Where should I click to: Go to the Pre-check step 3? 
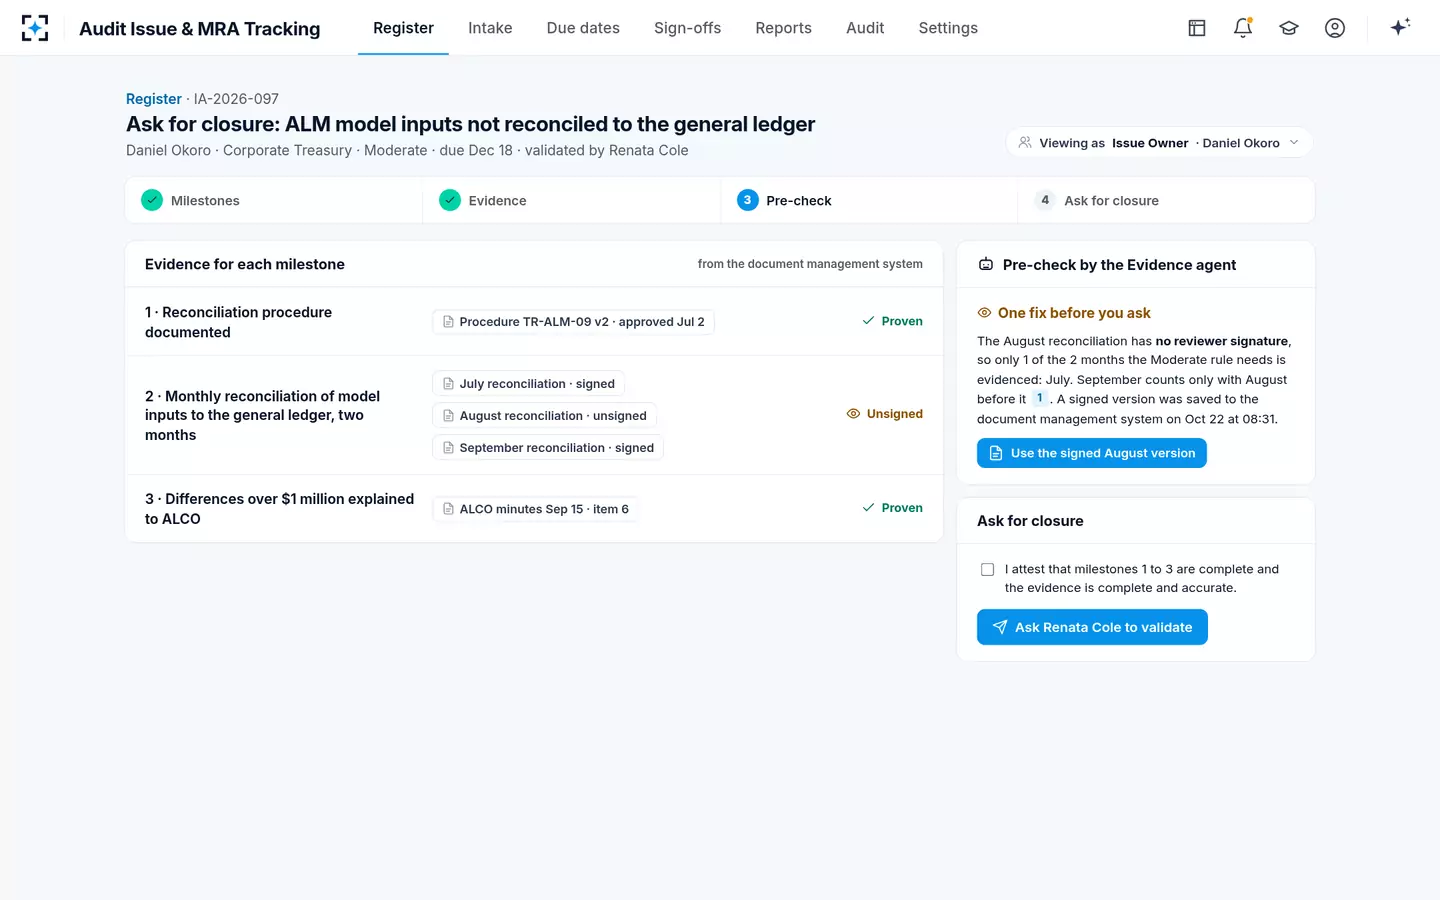point(868,200)
